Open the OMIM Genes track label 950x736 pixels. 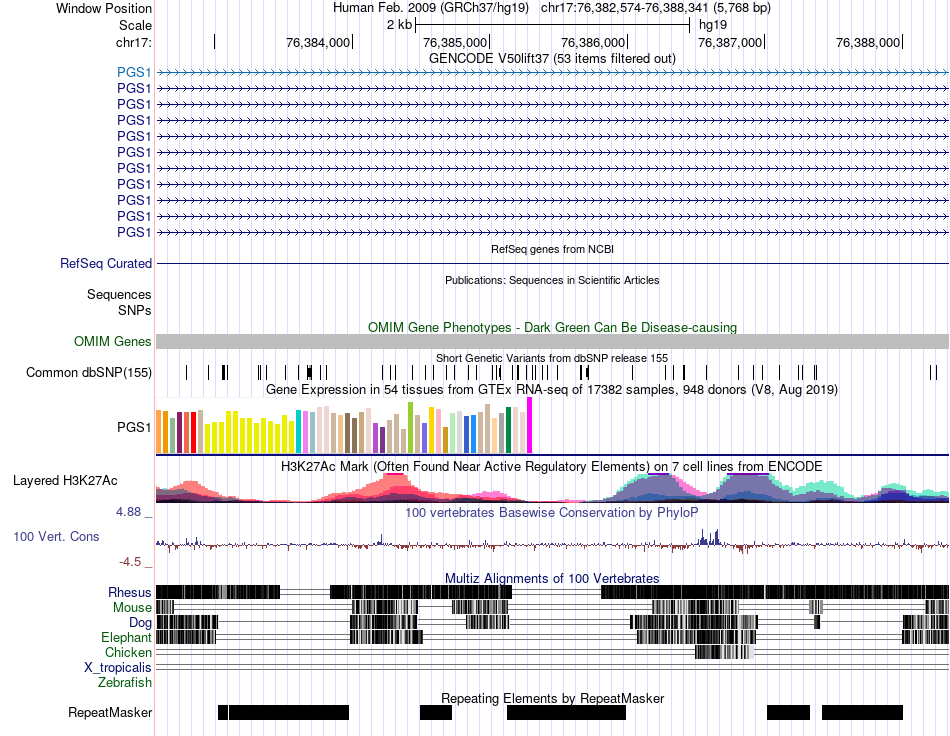point(112,342)
